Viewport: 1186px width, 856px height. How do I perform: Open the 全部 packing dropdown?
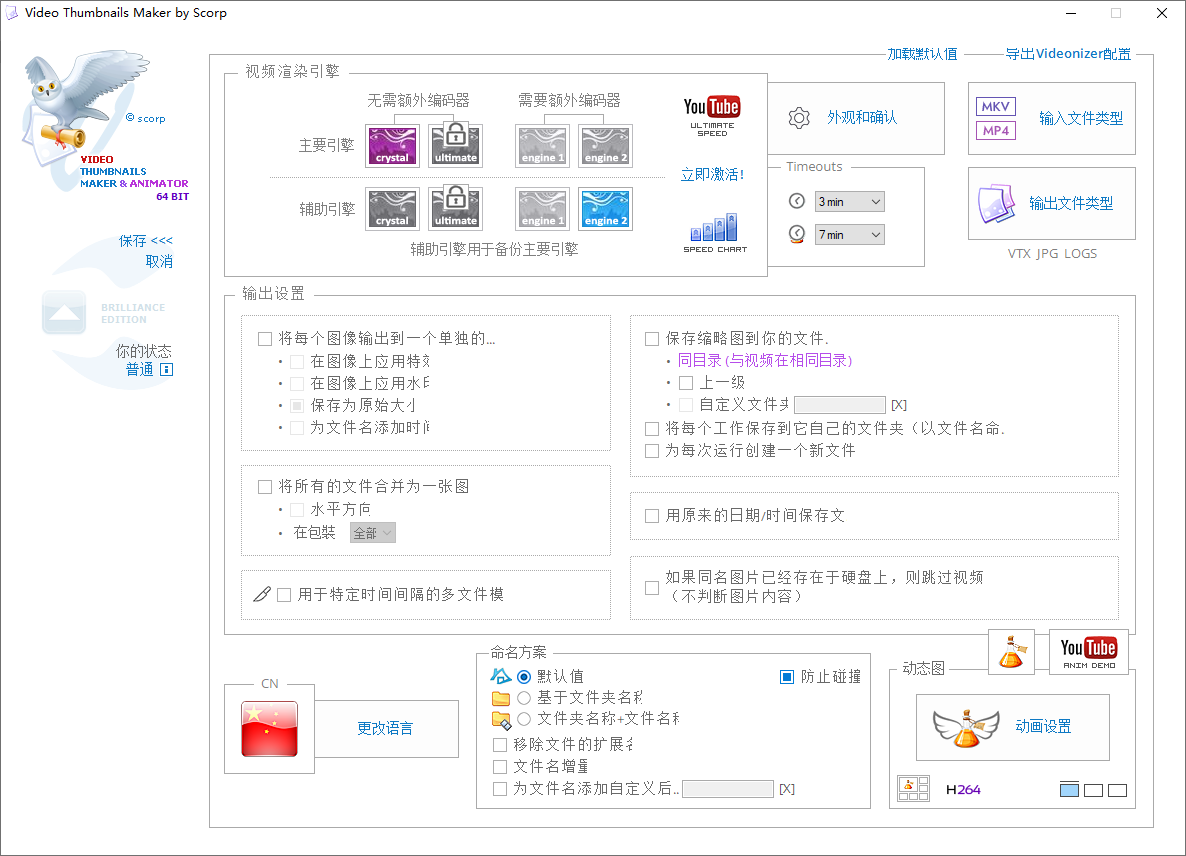pyautogui.click(x=372, y=532)
